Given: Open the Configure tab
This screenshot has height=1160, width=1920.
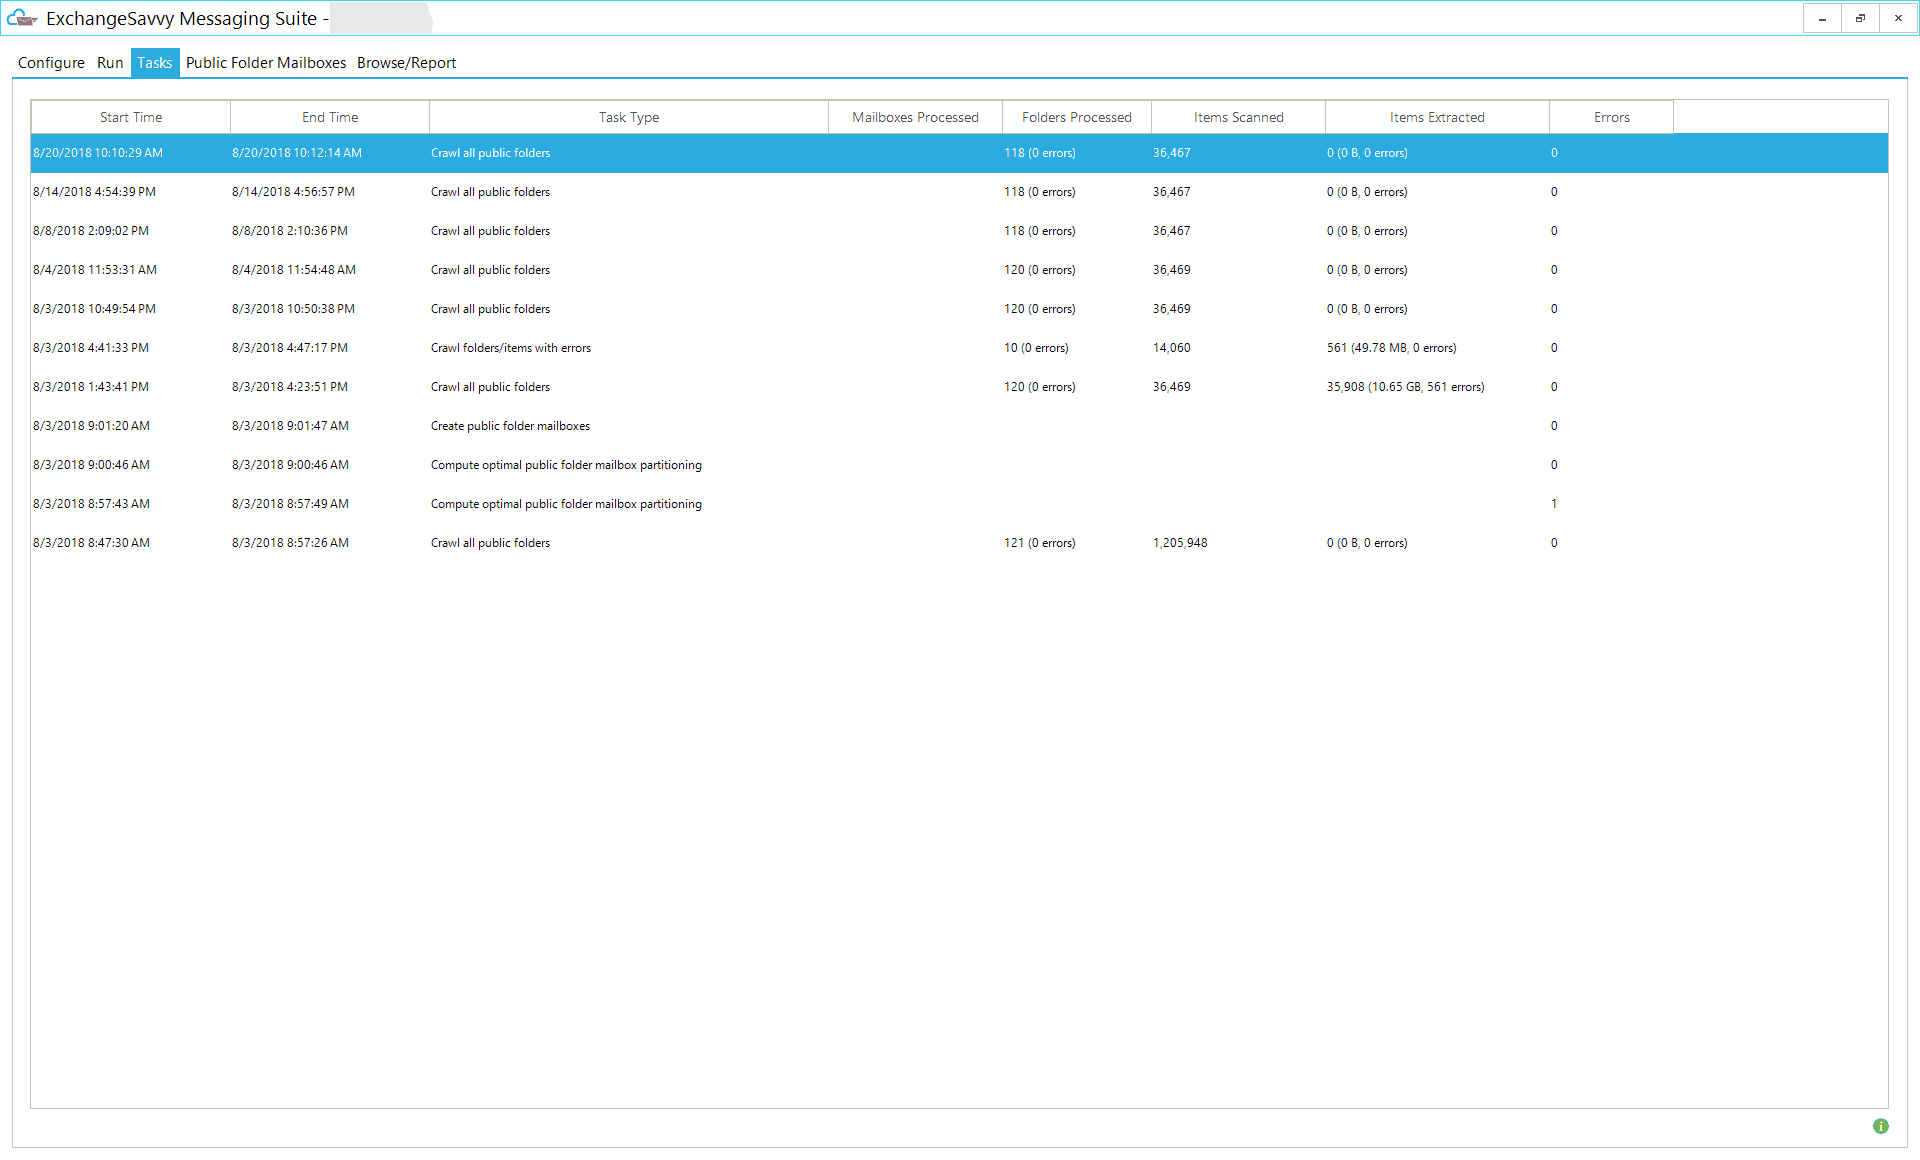Looking at the screenshot, I should (51, 63).
